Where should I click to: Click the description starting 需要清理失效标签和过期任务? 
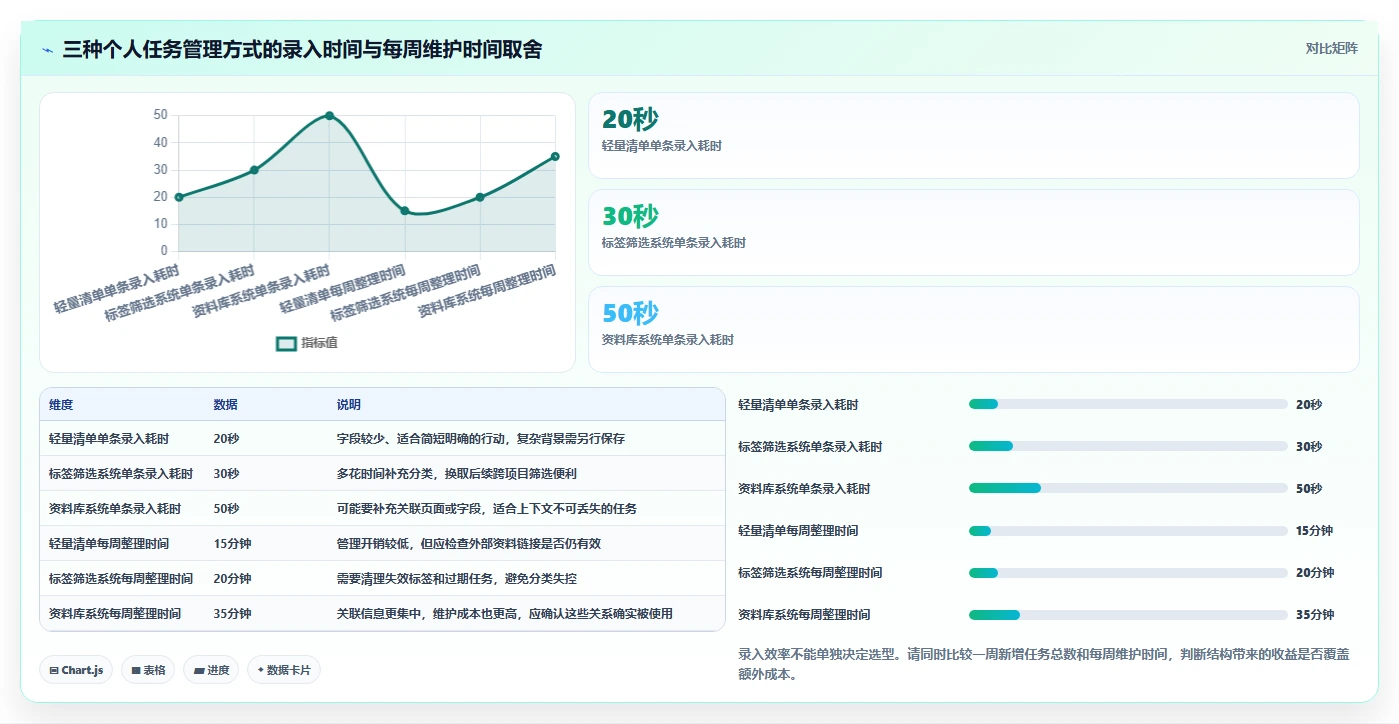click(457, 579)
